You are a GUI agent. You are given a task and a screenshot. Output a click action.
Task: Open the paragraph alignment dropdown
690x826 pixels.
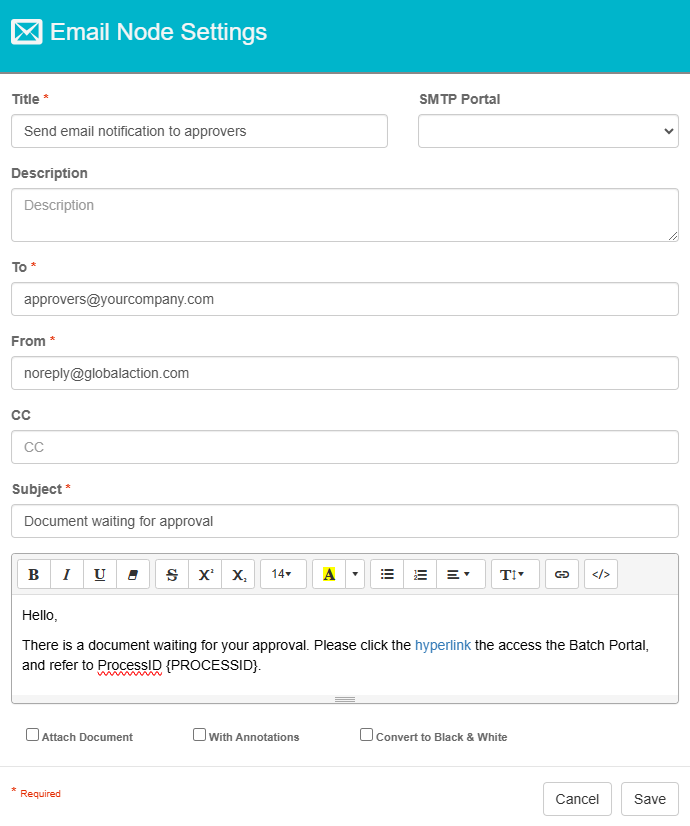click(x=460, y=574)
